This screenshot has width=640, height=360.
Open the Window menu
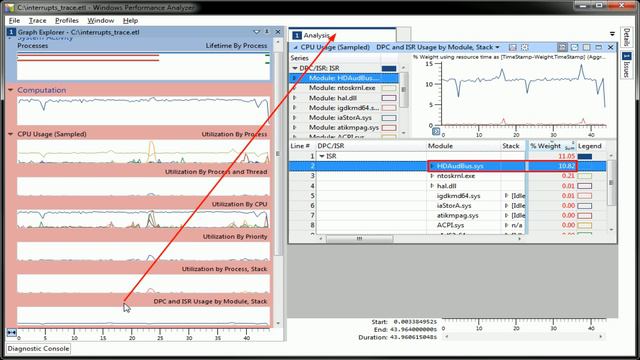pos(100,20)
